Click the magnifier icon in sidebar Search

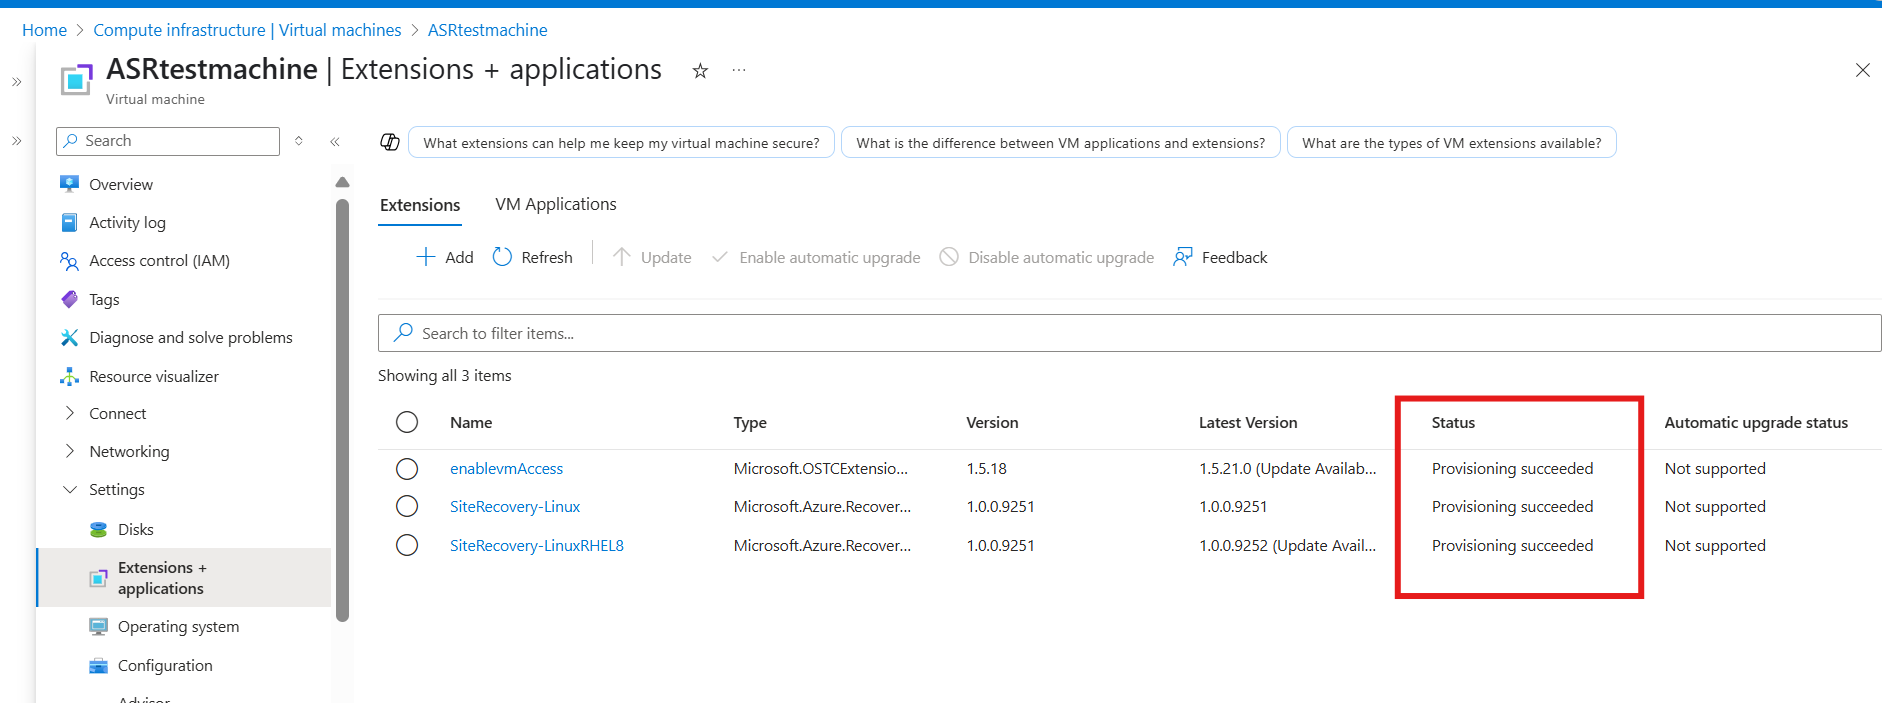click(x=70, y=141)
